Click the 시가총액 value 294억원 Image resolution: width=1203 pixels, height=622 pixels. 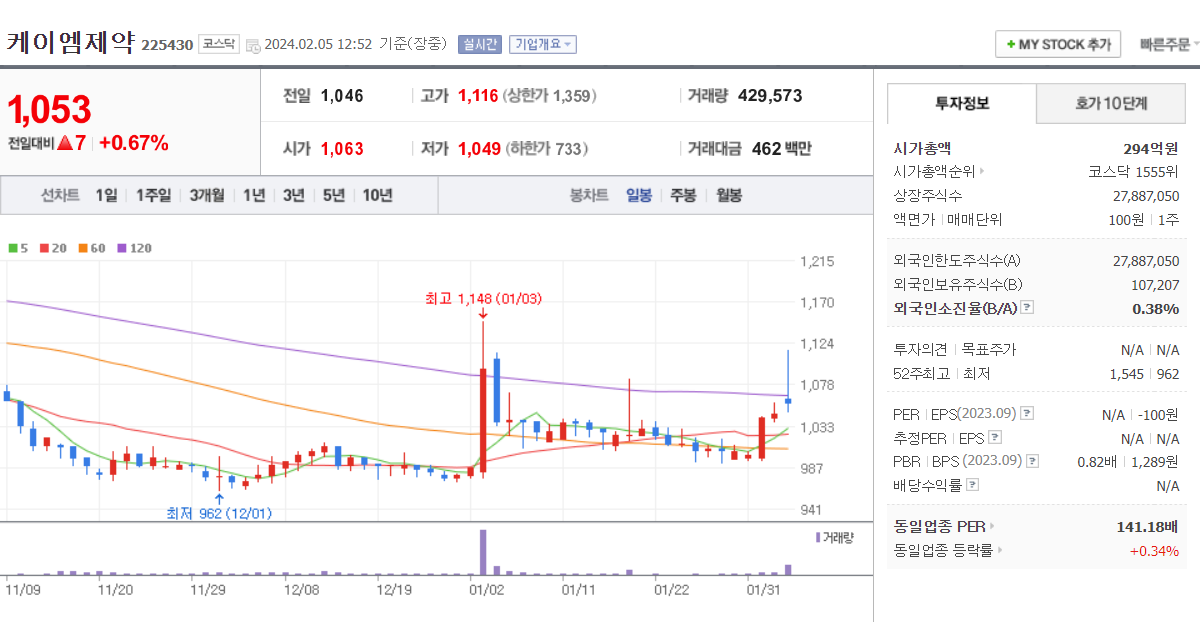click(x=1151, y=148)
